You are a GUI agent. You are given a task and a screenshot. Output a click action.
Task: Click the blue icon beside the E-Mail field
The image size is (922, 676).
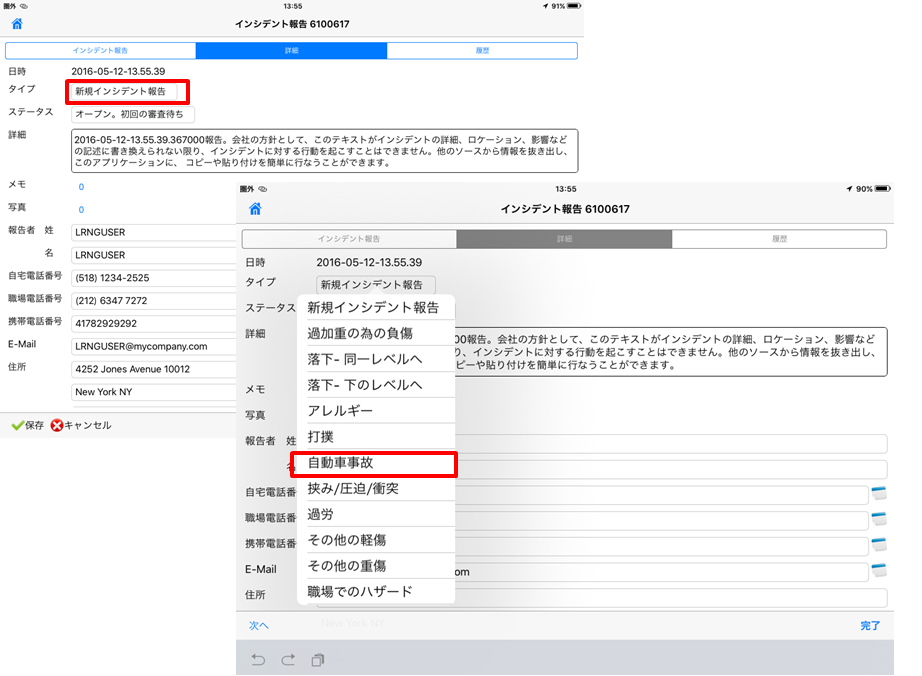pyautogui.click(x=879, y=571)
